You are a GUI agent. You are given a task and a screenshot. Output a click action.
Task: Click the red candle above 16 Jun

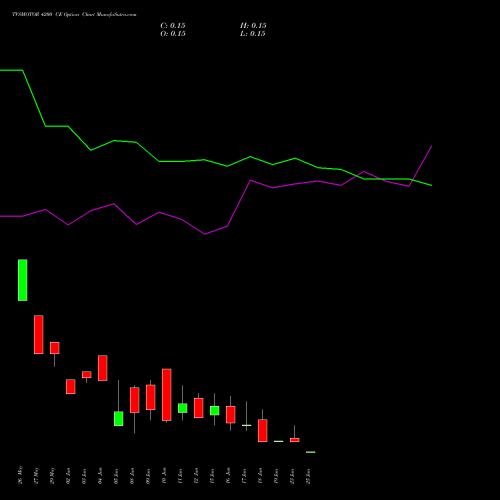231,415
